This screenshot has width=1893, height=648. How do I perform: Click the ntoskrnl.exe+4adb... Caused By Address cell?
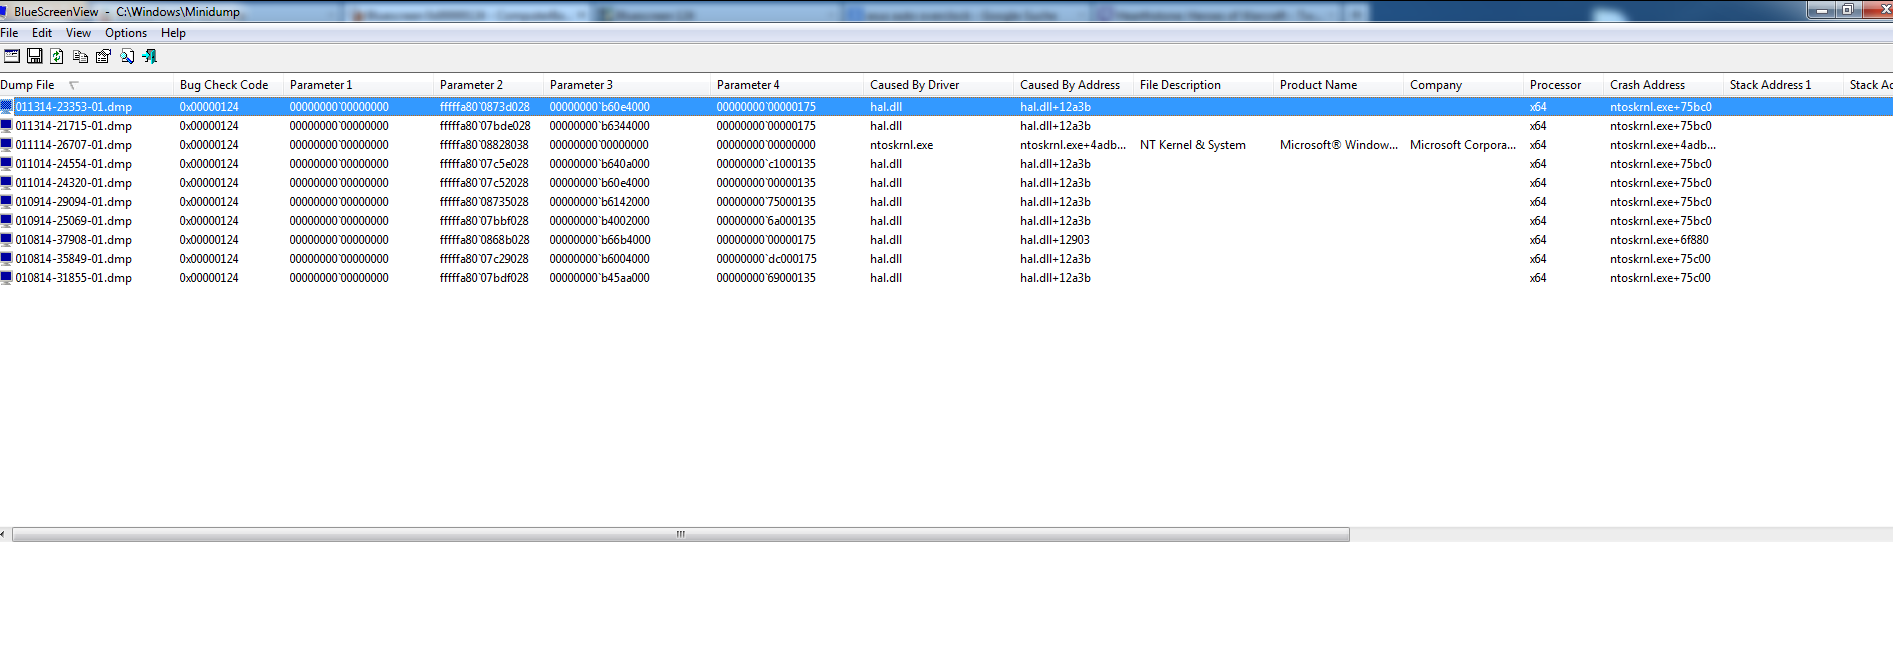(x=1072, y=145)
